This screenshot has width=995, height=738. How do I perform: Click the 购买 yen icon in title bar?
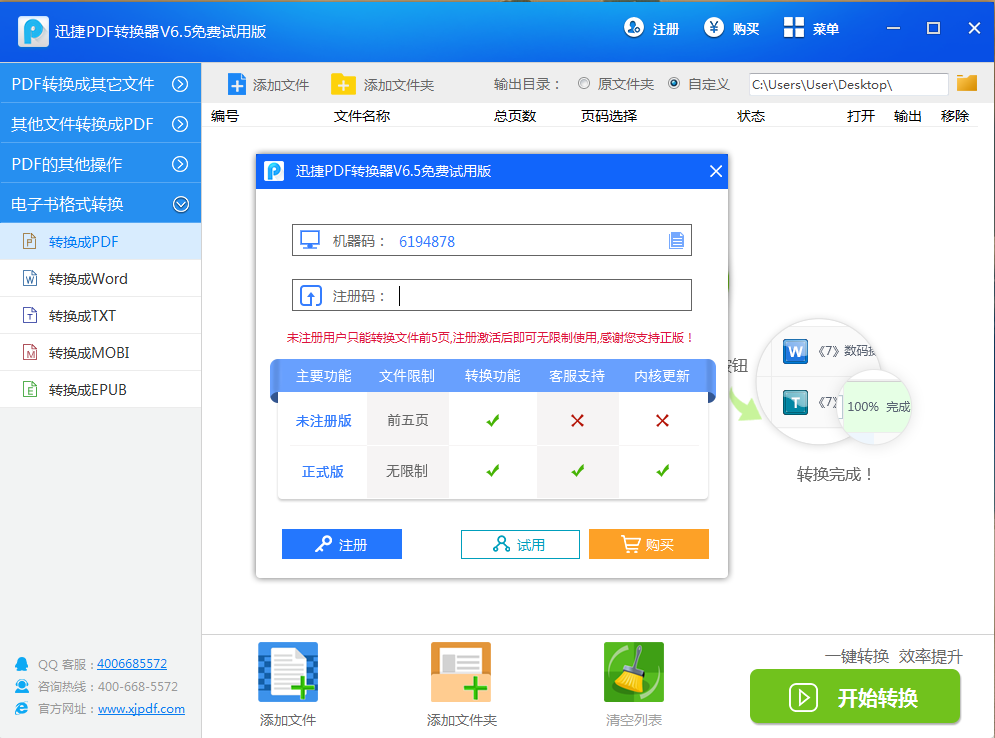pyautogui.click(x=714, y=28)
